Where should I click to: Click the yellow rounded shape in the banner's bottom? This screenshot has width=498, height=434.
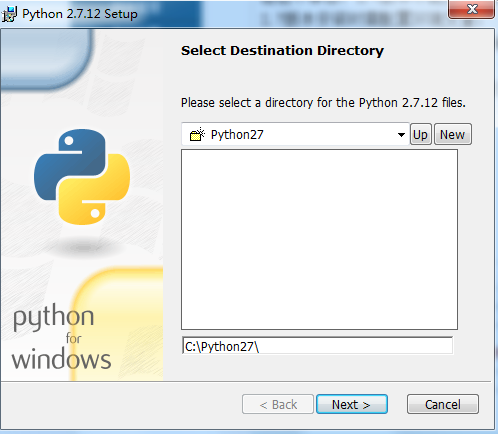(118, 323)
